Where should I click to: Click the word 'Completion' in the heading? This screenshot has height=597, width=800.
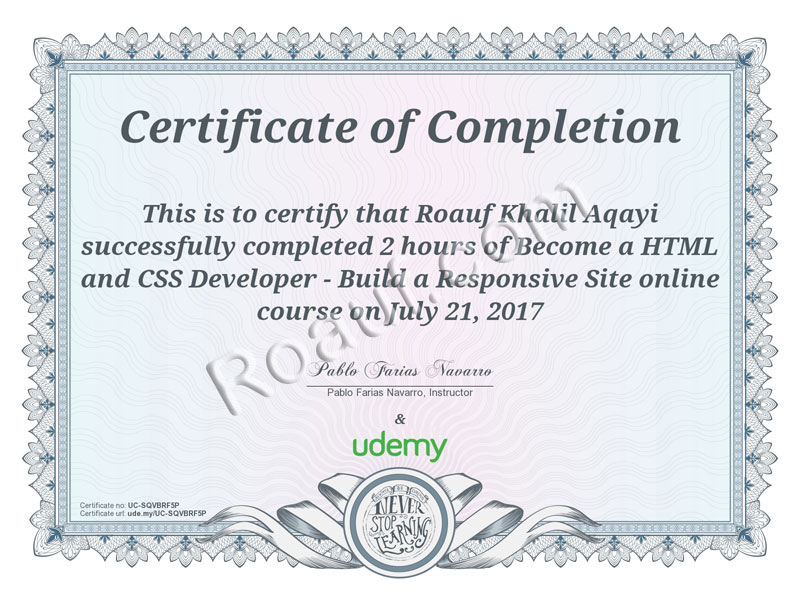(x=555, y=127)
